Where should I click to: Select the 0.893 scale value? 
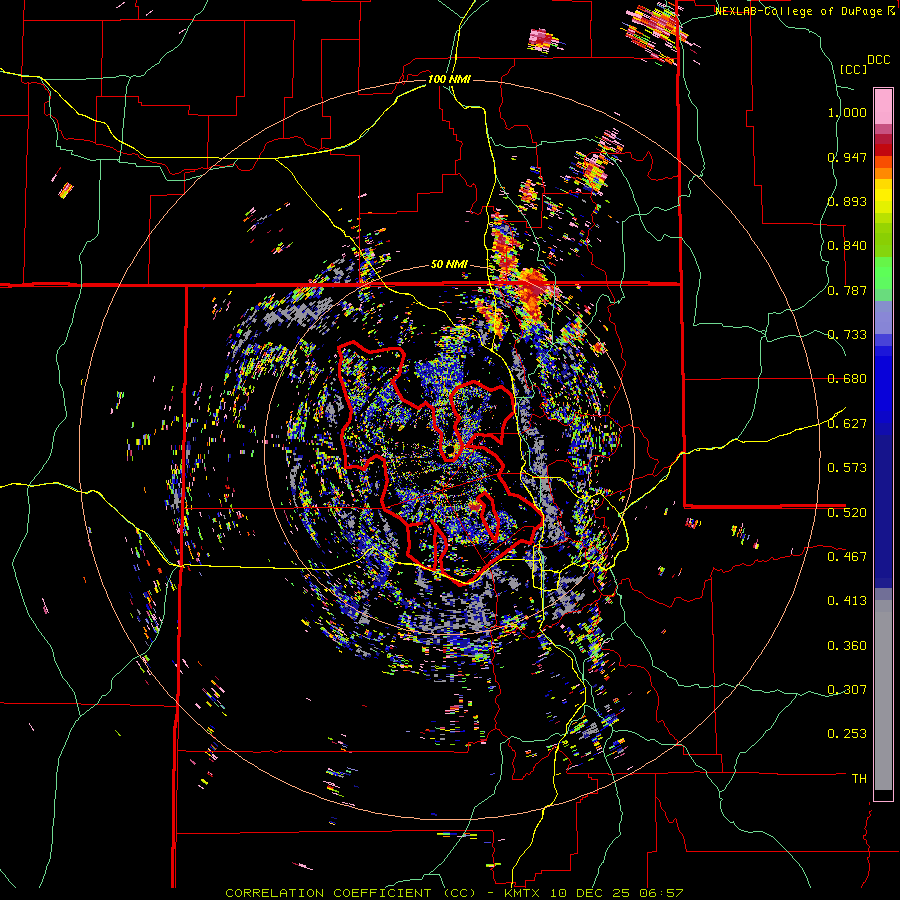coord(847,201)
